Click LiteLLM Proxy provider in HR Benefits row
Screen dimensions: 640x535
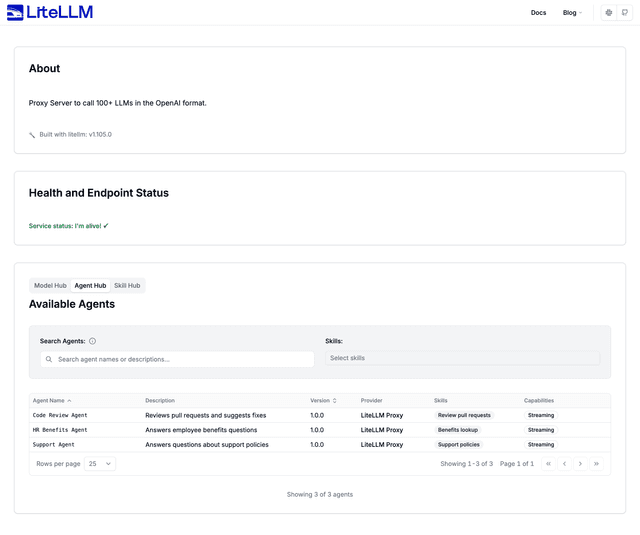(x=382, y=430)
